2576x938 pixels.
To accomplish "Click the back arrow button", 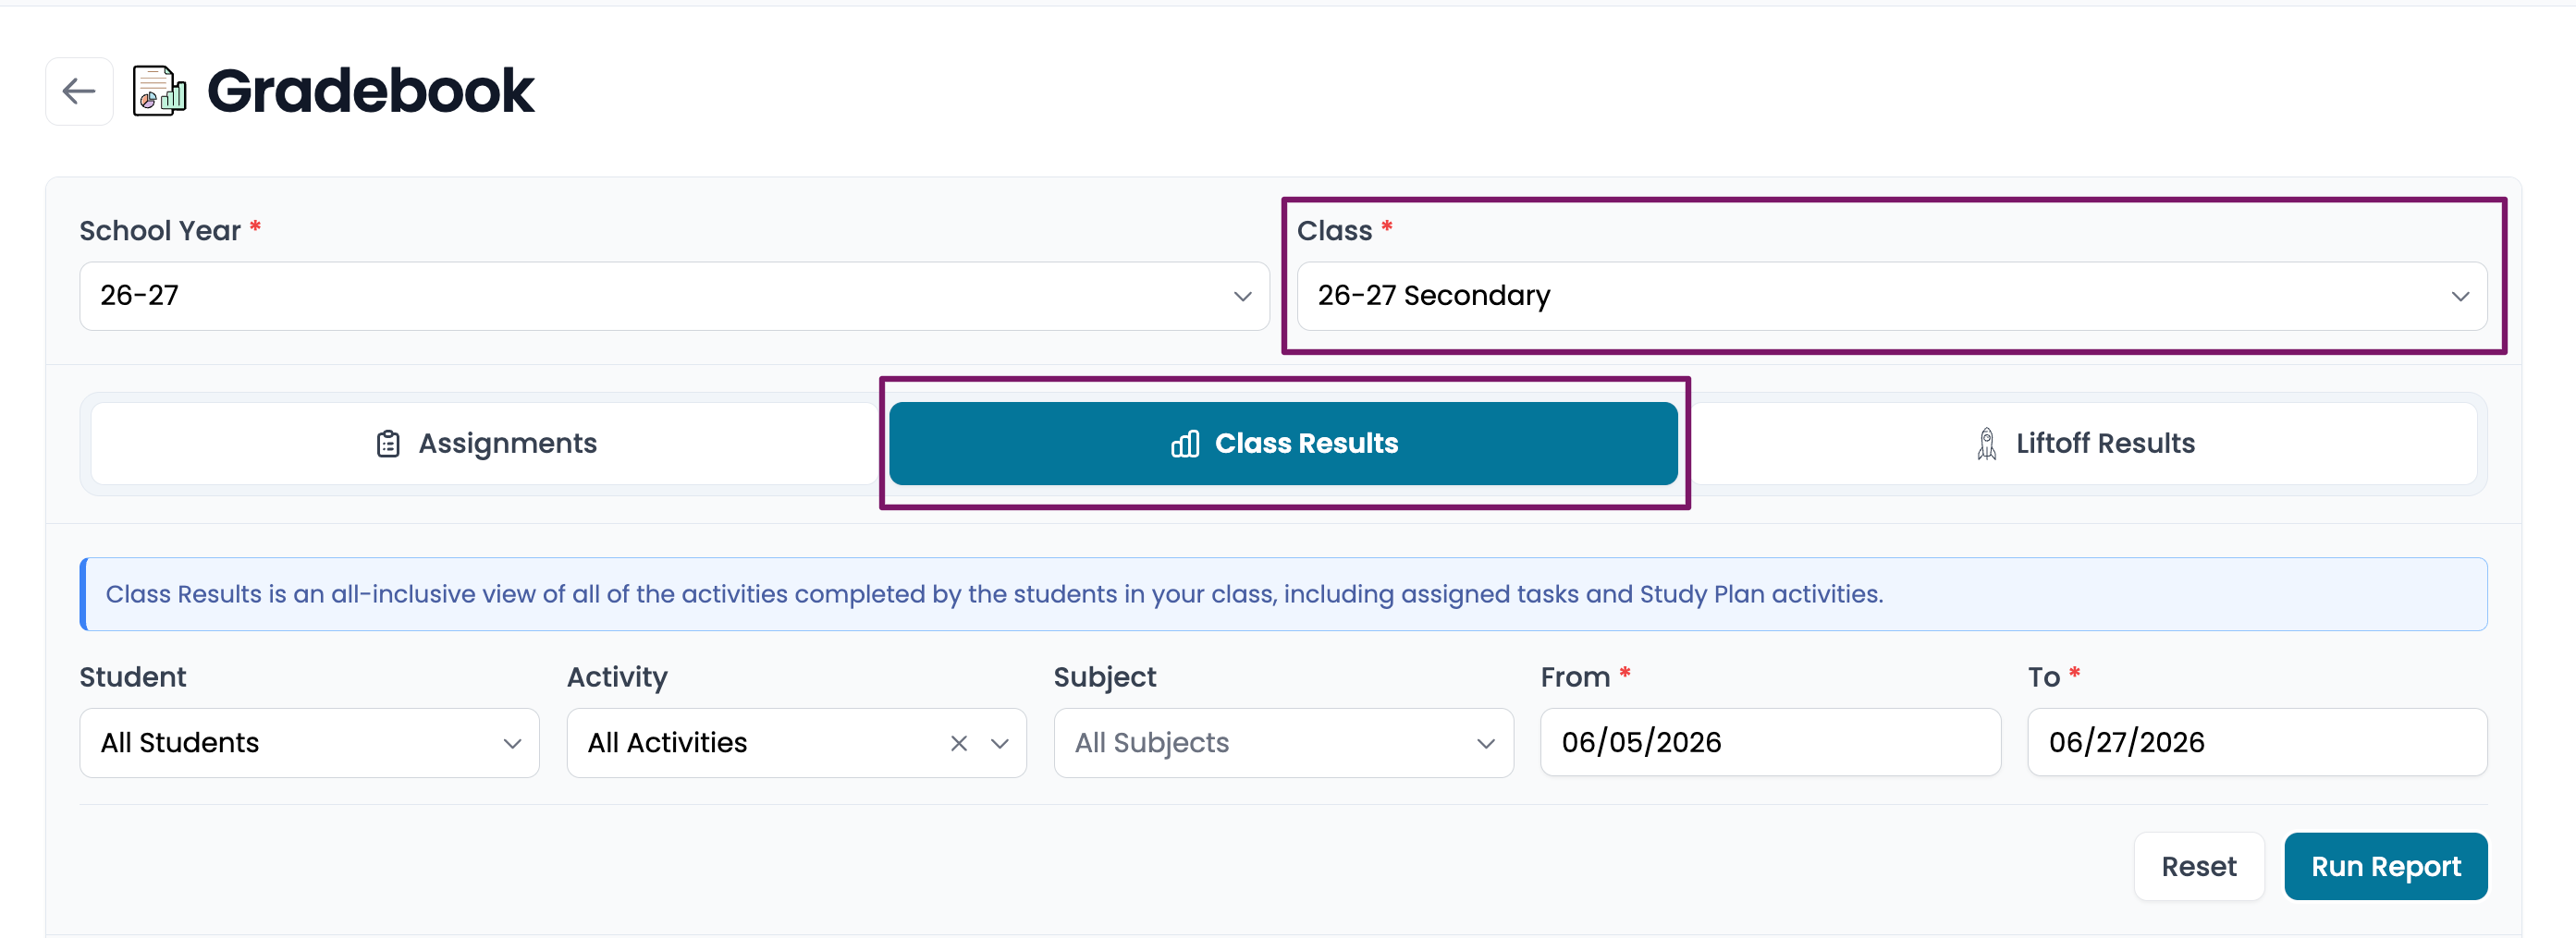I will pos(79,91).
